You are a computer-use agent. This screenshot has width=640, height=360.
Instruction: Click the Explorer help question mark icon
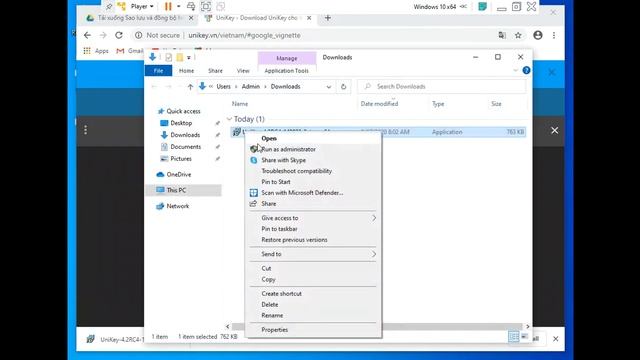point(526,70)
